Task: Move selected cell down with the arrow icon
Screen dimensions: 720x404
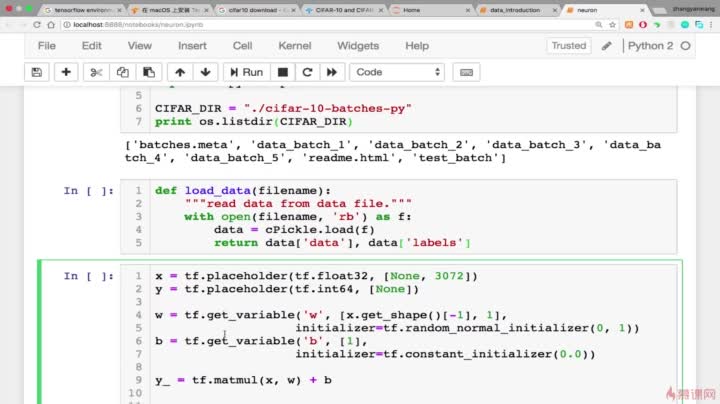Action: point(205,72)
